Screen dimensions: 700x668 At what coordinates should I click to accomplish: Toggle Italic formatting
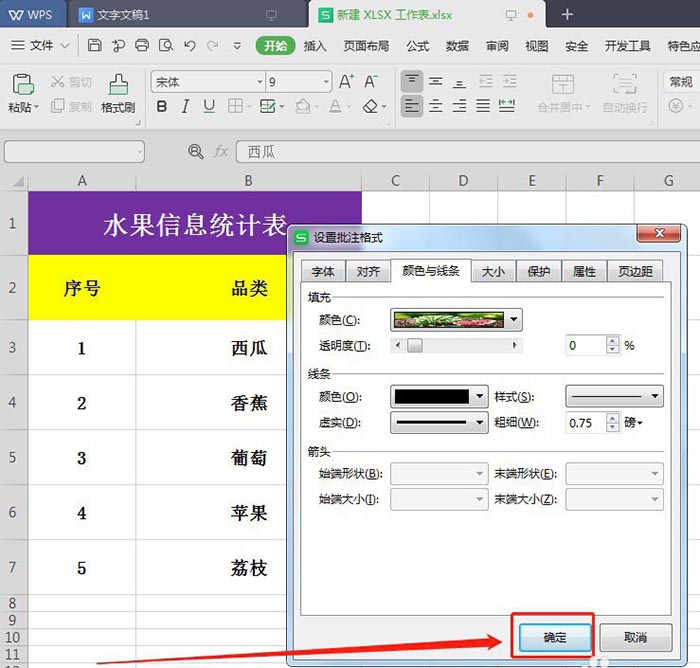pos(185,107)
